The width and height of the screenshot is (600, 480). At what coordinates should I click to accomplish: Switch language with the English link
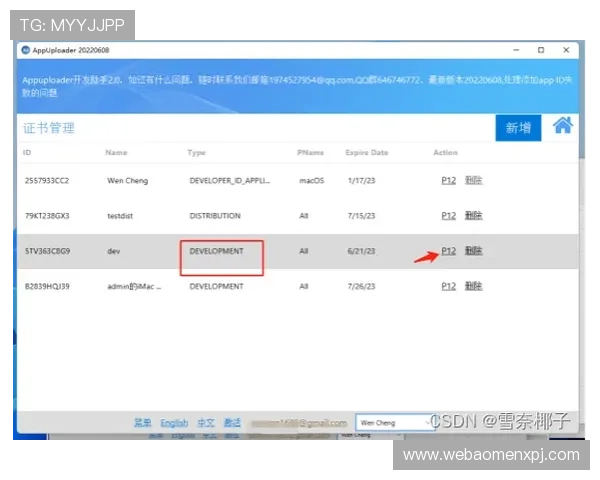174,423
